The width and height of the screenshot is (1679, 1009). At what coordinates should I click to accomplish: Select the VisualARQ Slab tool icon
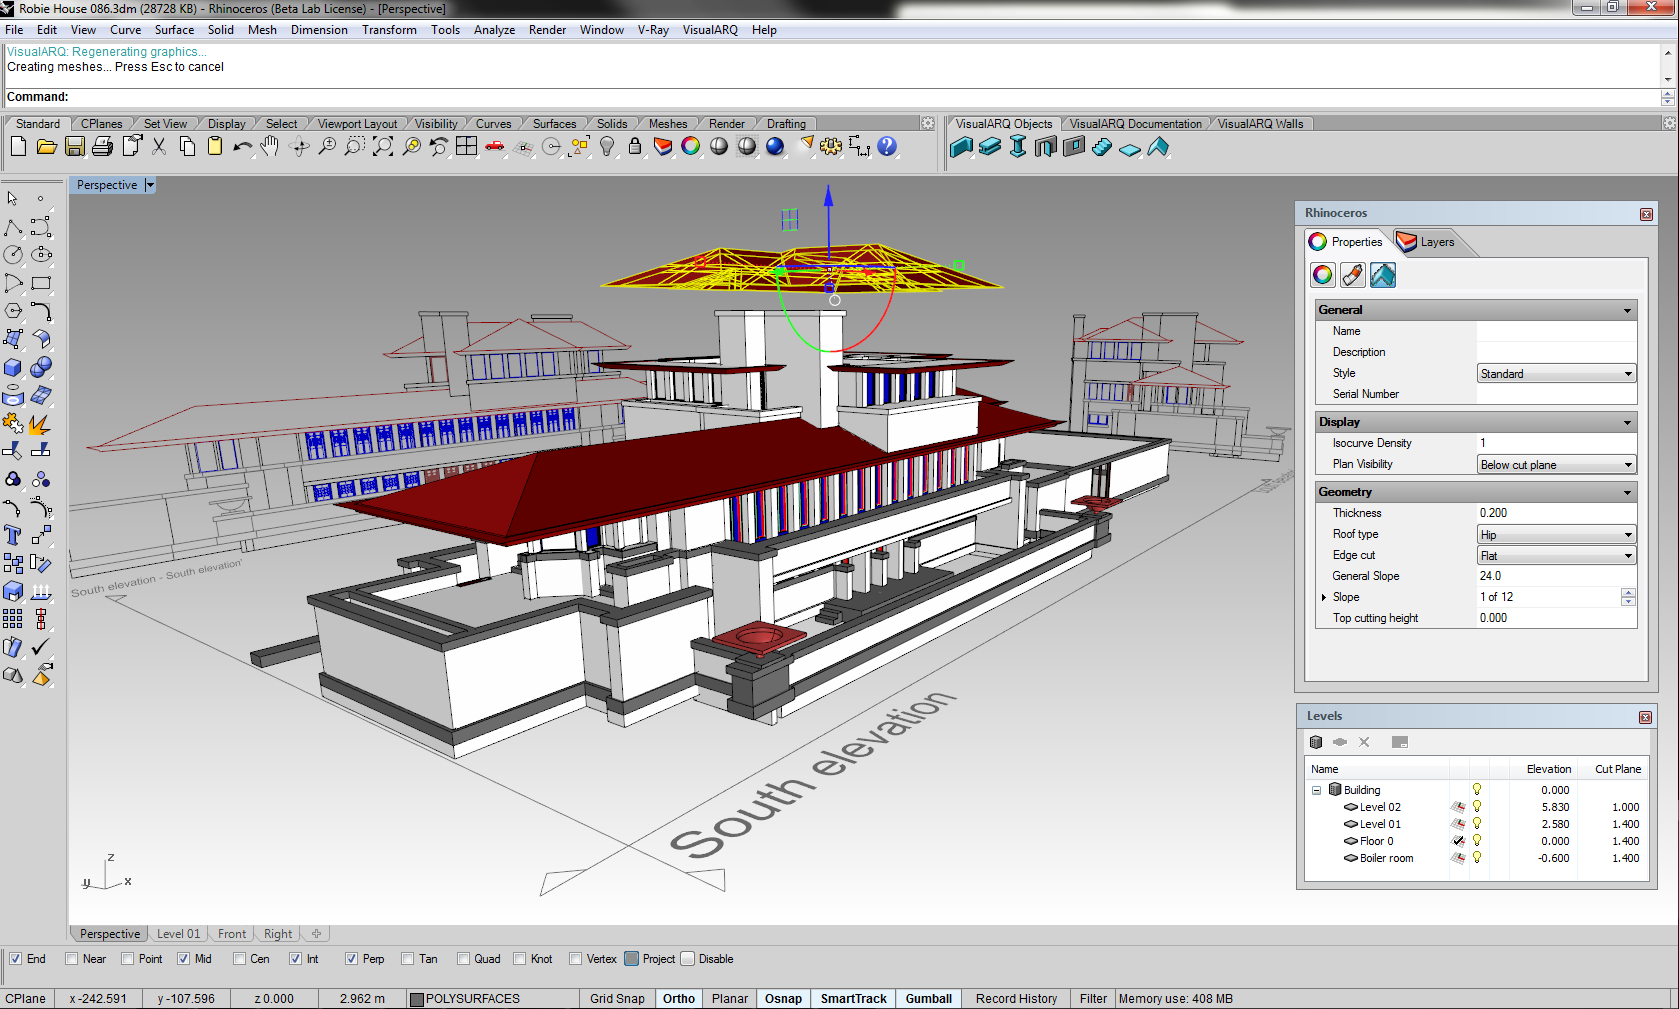[x=1129, y=148]
